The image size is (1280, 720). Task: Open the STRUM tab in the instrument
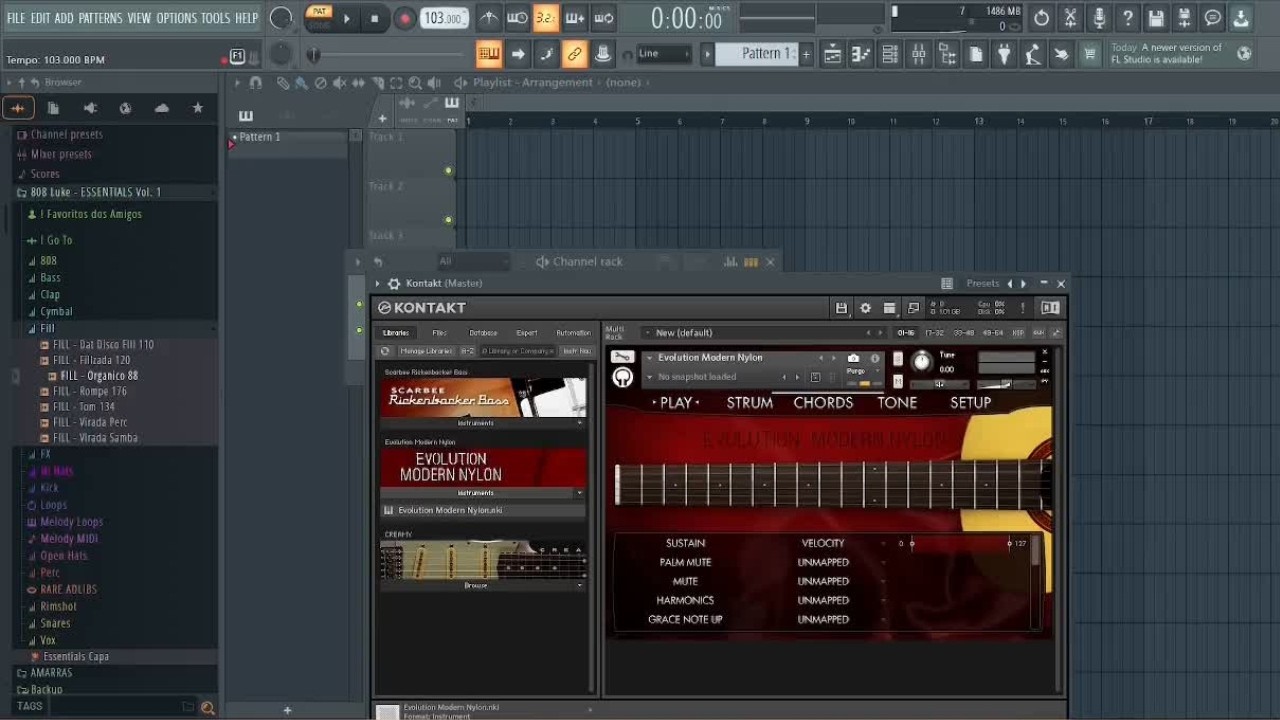749,403
